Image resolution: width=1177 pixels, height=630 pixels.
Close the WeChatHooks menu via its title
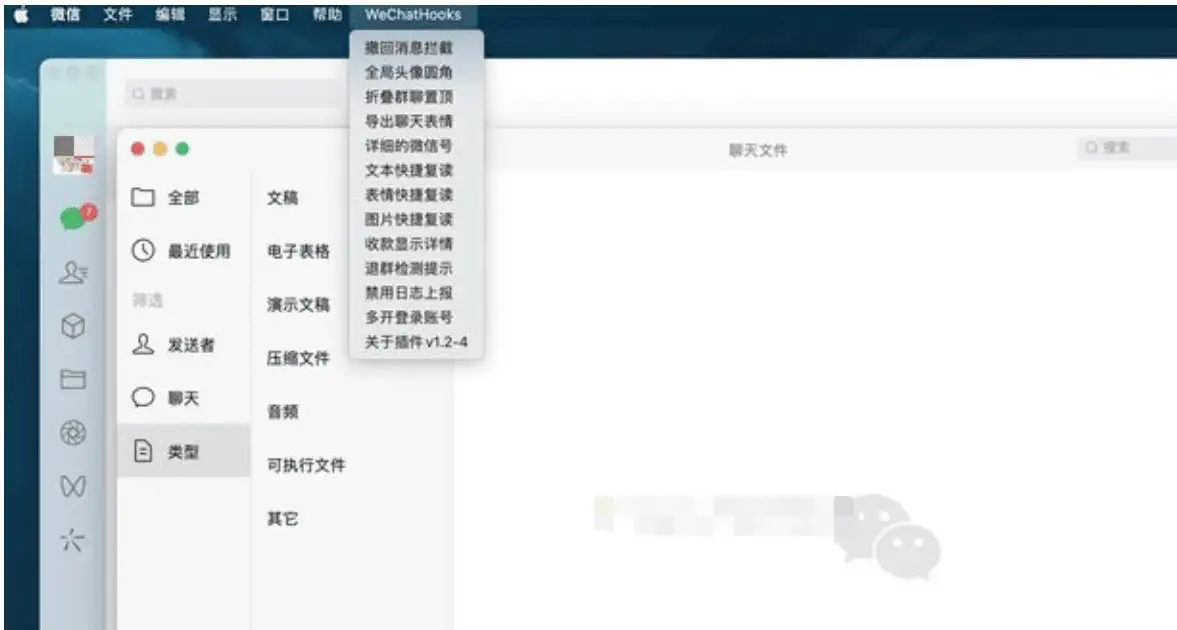point(413,14)
